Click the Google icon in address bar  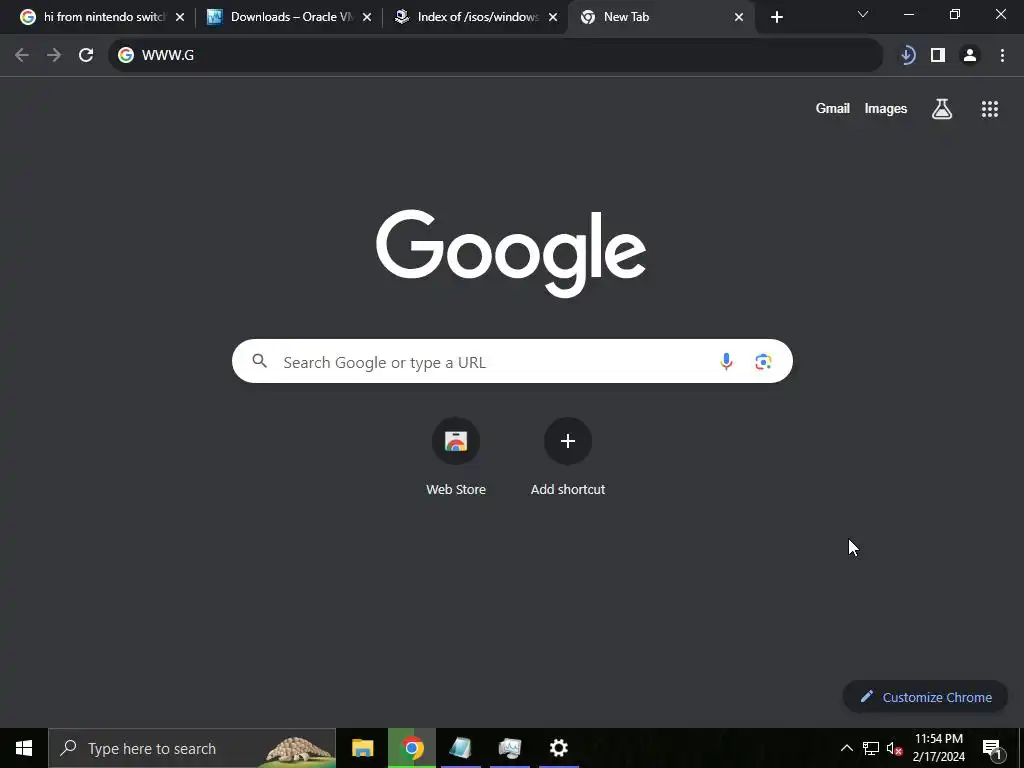pos(126,55)
